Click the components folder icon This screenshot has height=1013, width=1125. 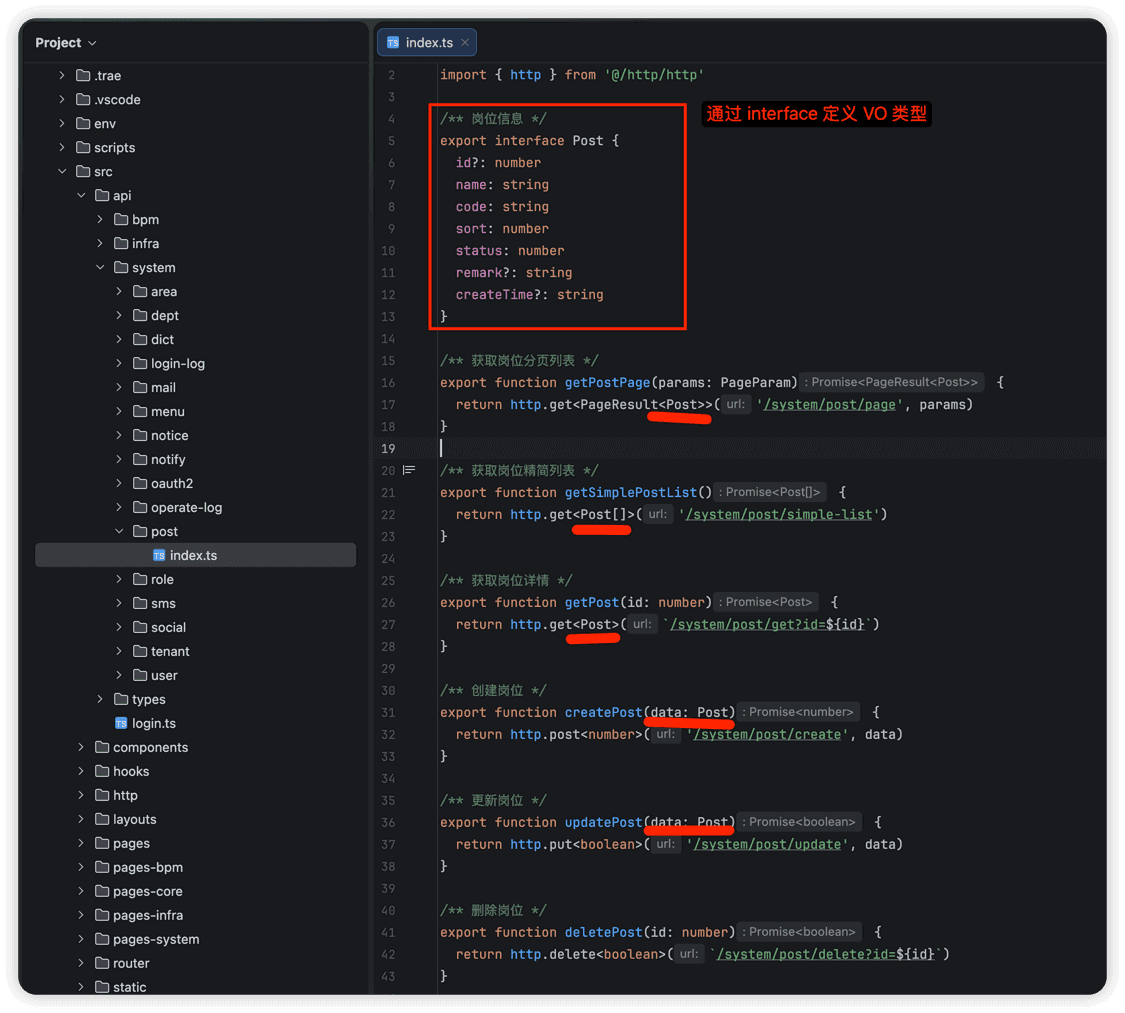(x=103, y=747)
